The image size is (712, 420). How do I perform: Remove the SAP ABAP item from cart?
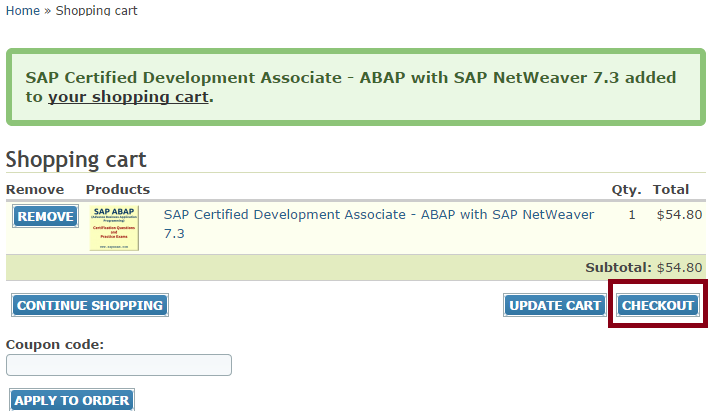coord(45,217)
